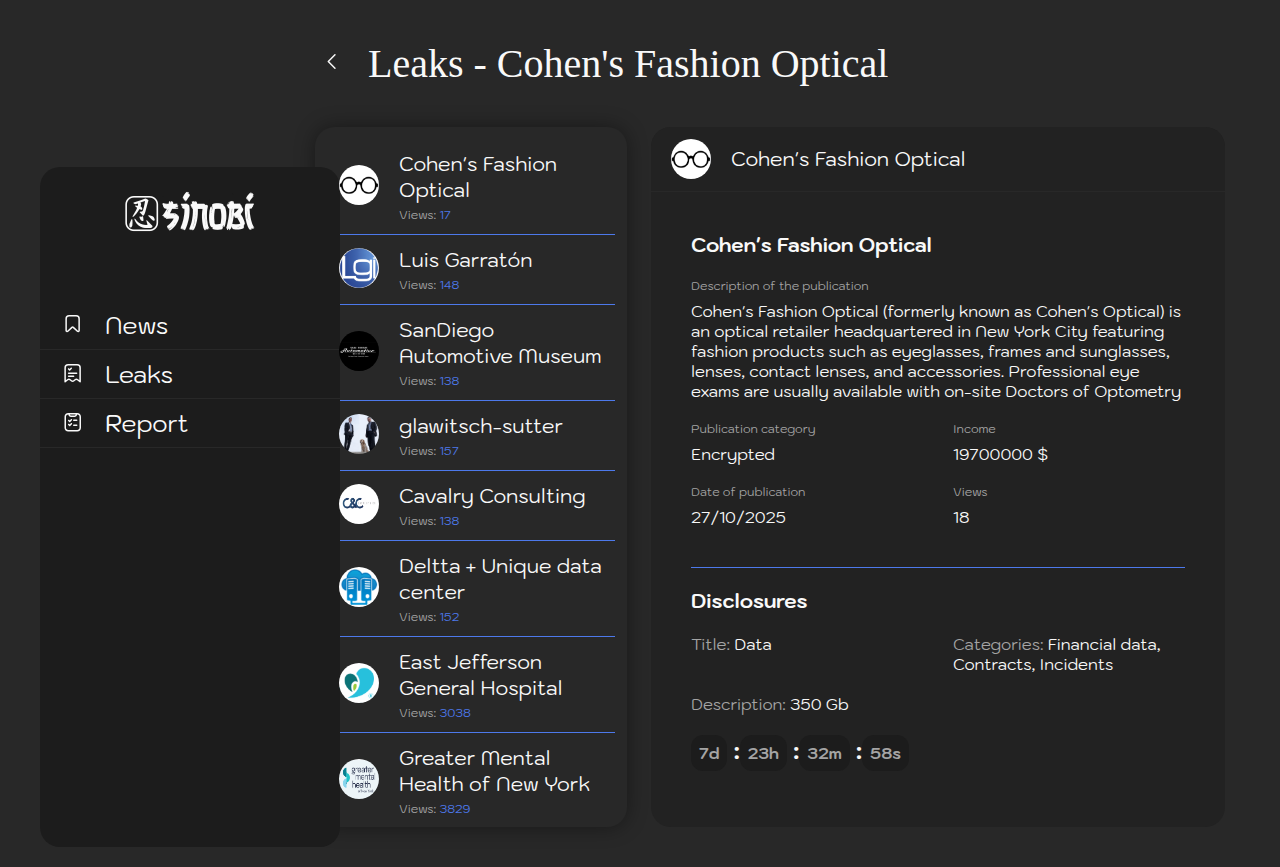
Task: Click the East Jefferson General Hospital logo
Action: tap(359, 683)
